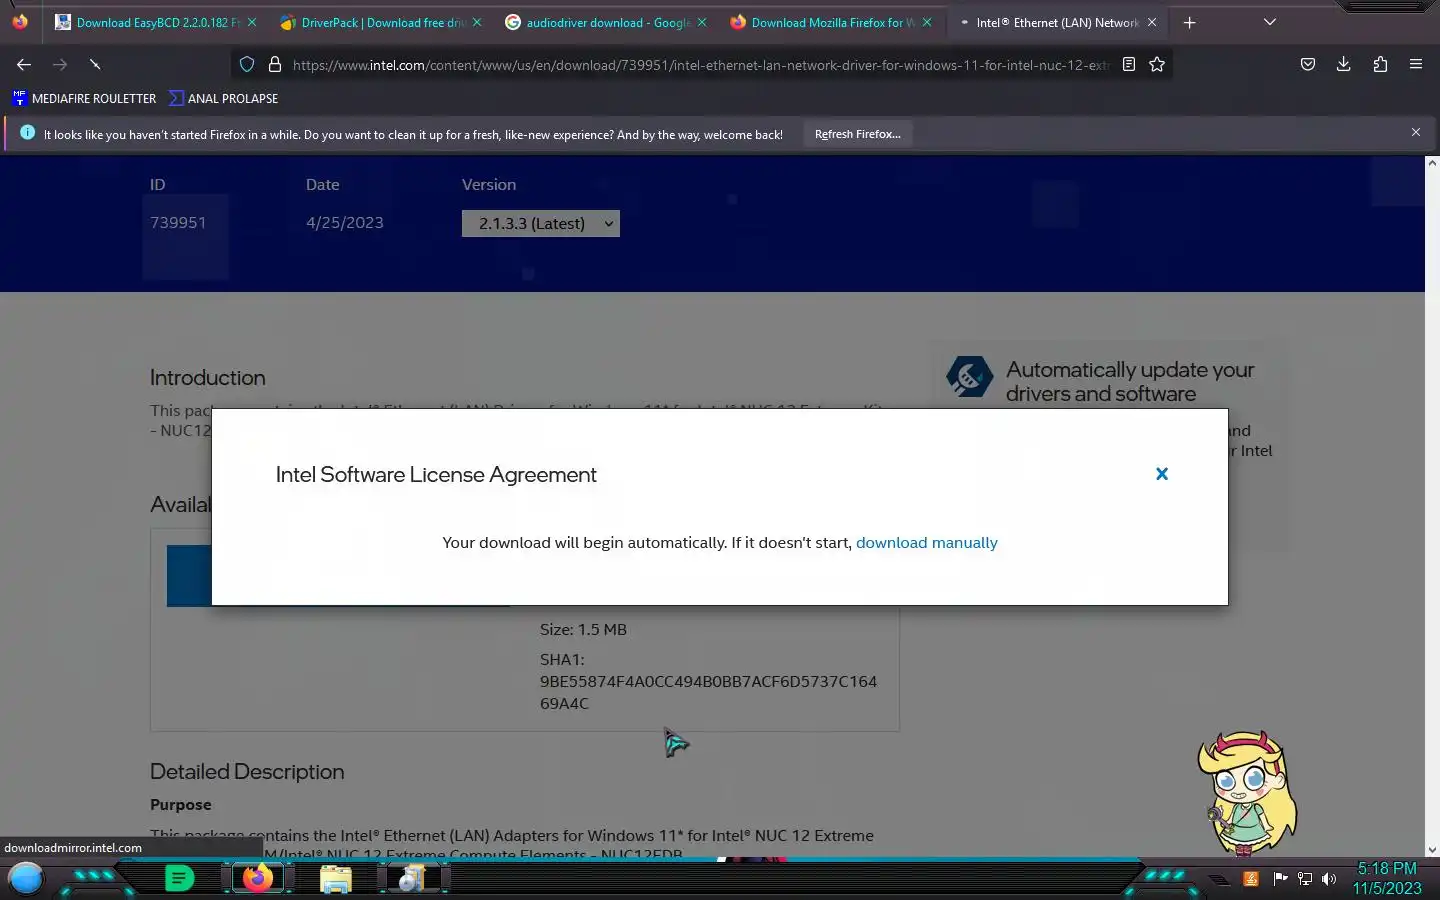
Task: Click the Purpose subheading
Action: point(181,804)
